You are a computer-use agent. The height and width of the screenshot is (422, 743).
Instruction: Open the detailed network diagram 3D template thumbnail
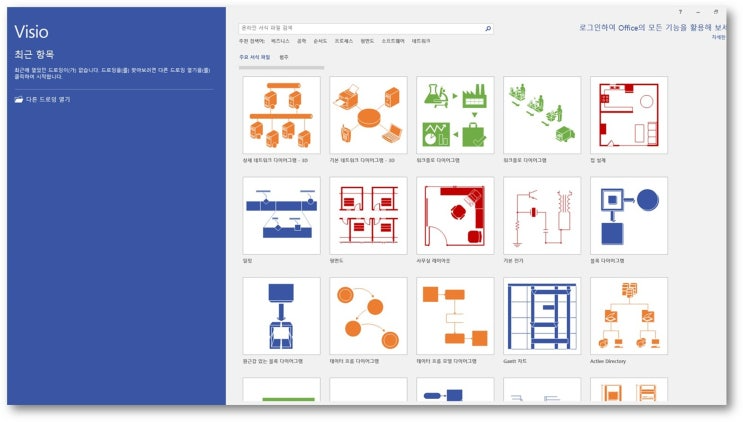tap(281, 115)
